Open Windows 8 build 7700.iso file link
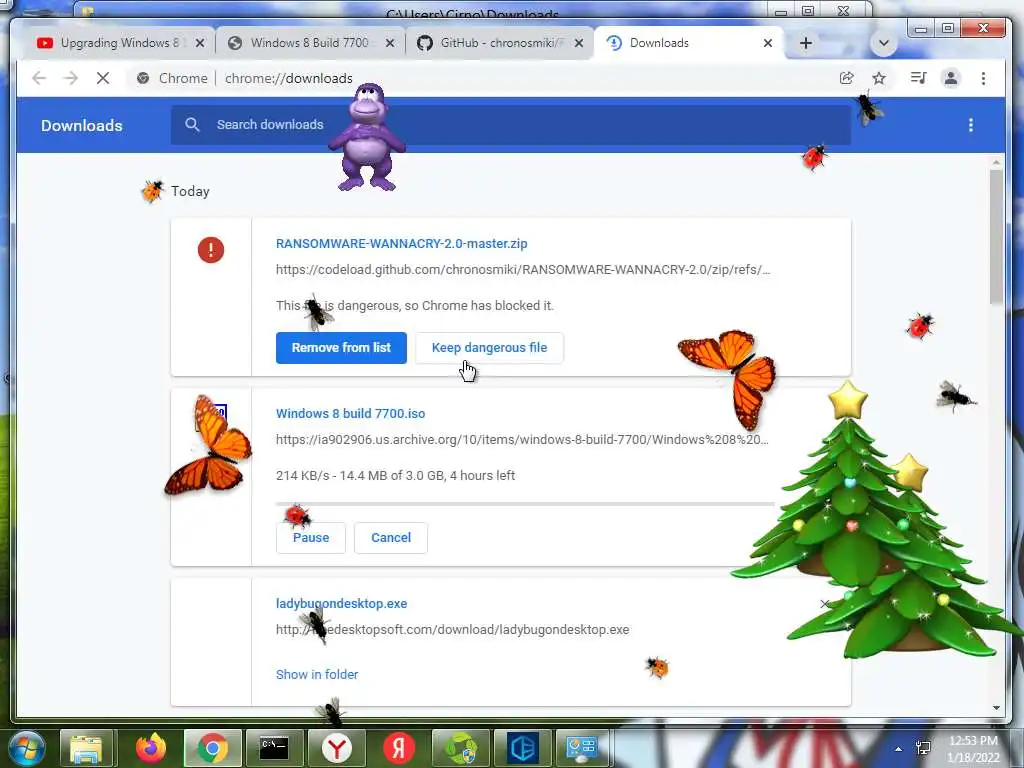The height and width of the screenshot is (768, 1024). click(x=350, y=413)
